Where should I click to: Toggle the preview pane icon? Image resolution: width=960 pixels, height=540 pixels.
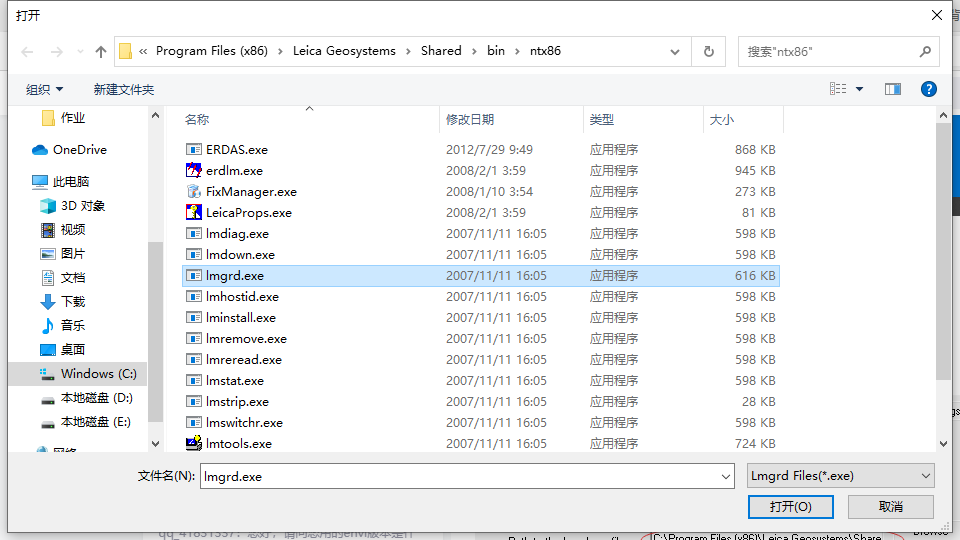click(x=893, y=89)
